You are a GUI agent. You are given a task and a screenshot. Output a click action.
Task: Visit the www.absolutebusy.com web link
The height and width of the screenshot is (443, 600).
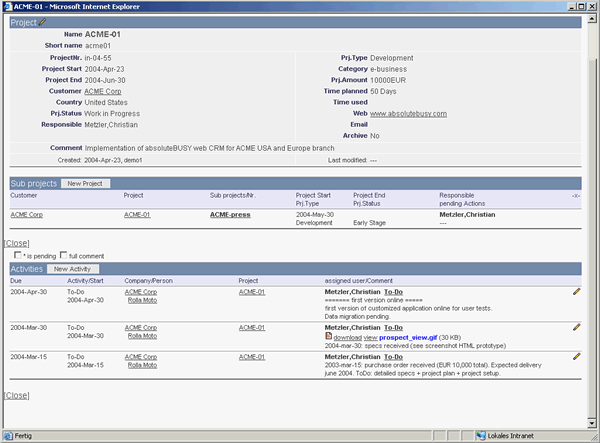click(x=406, y=113)
